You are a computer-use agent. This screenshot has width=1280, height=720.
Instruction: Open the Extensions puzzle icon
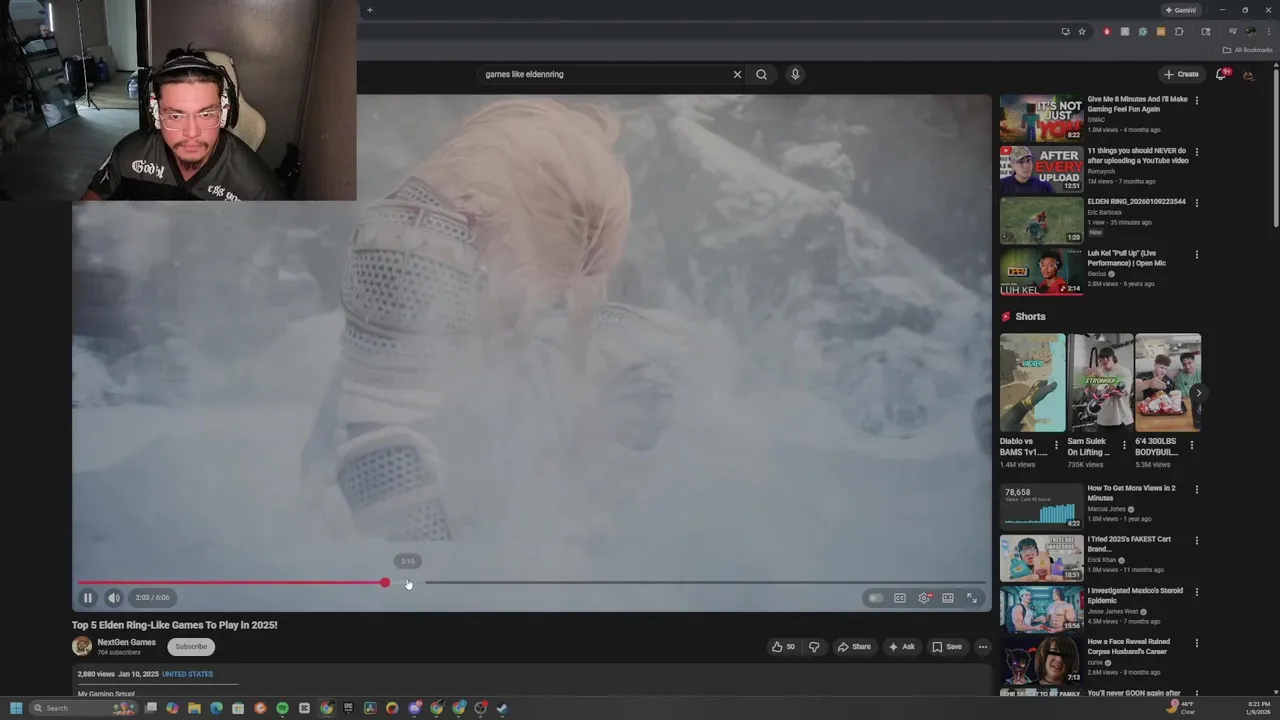pos(1179,31)
